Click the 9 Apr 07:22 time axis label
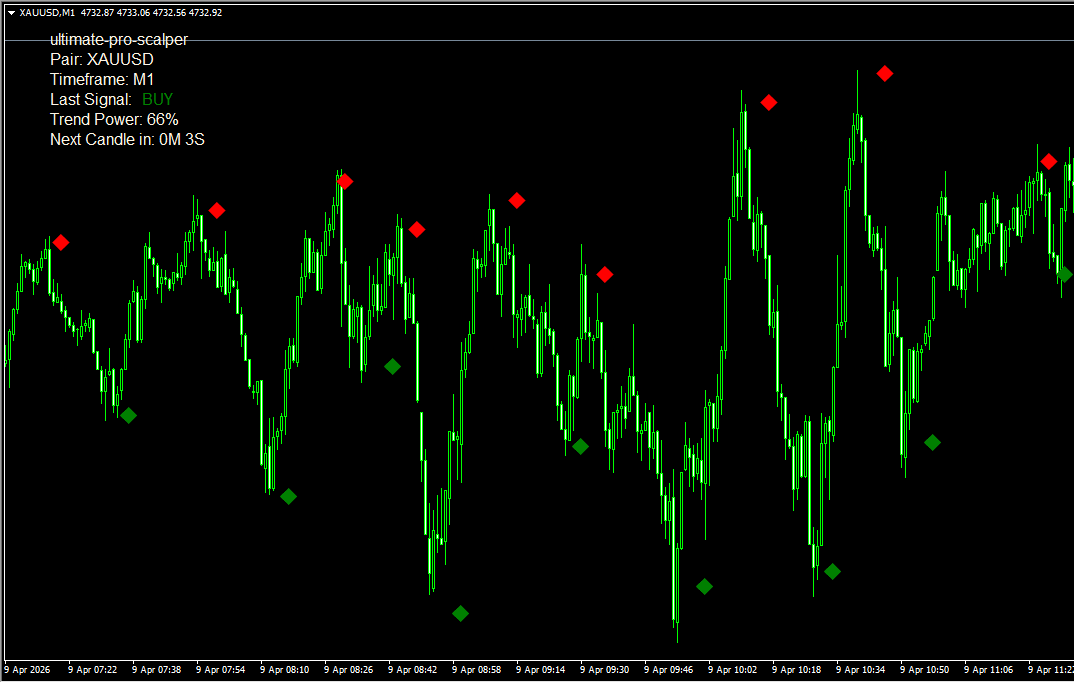 coord(94,669)
